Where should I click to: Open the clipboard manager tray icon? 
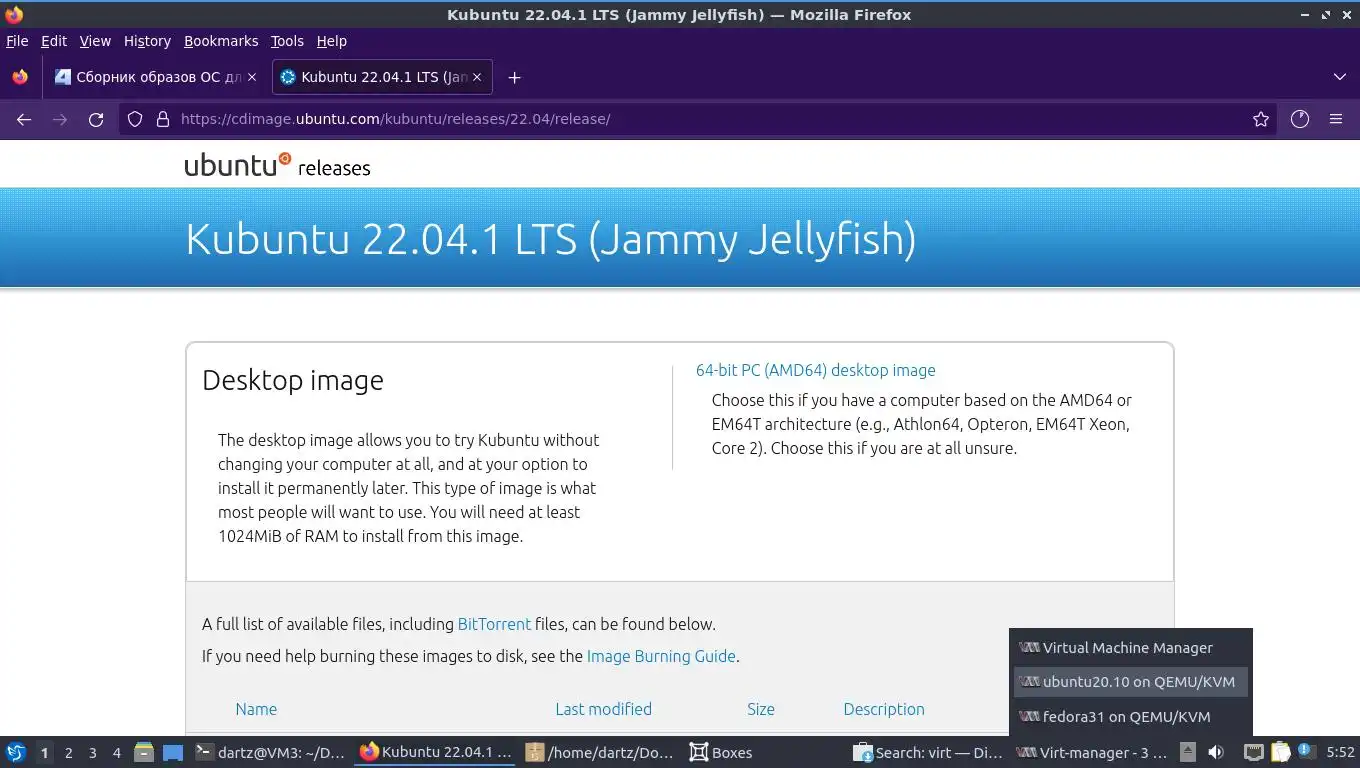coord(1280,752)
